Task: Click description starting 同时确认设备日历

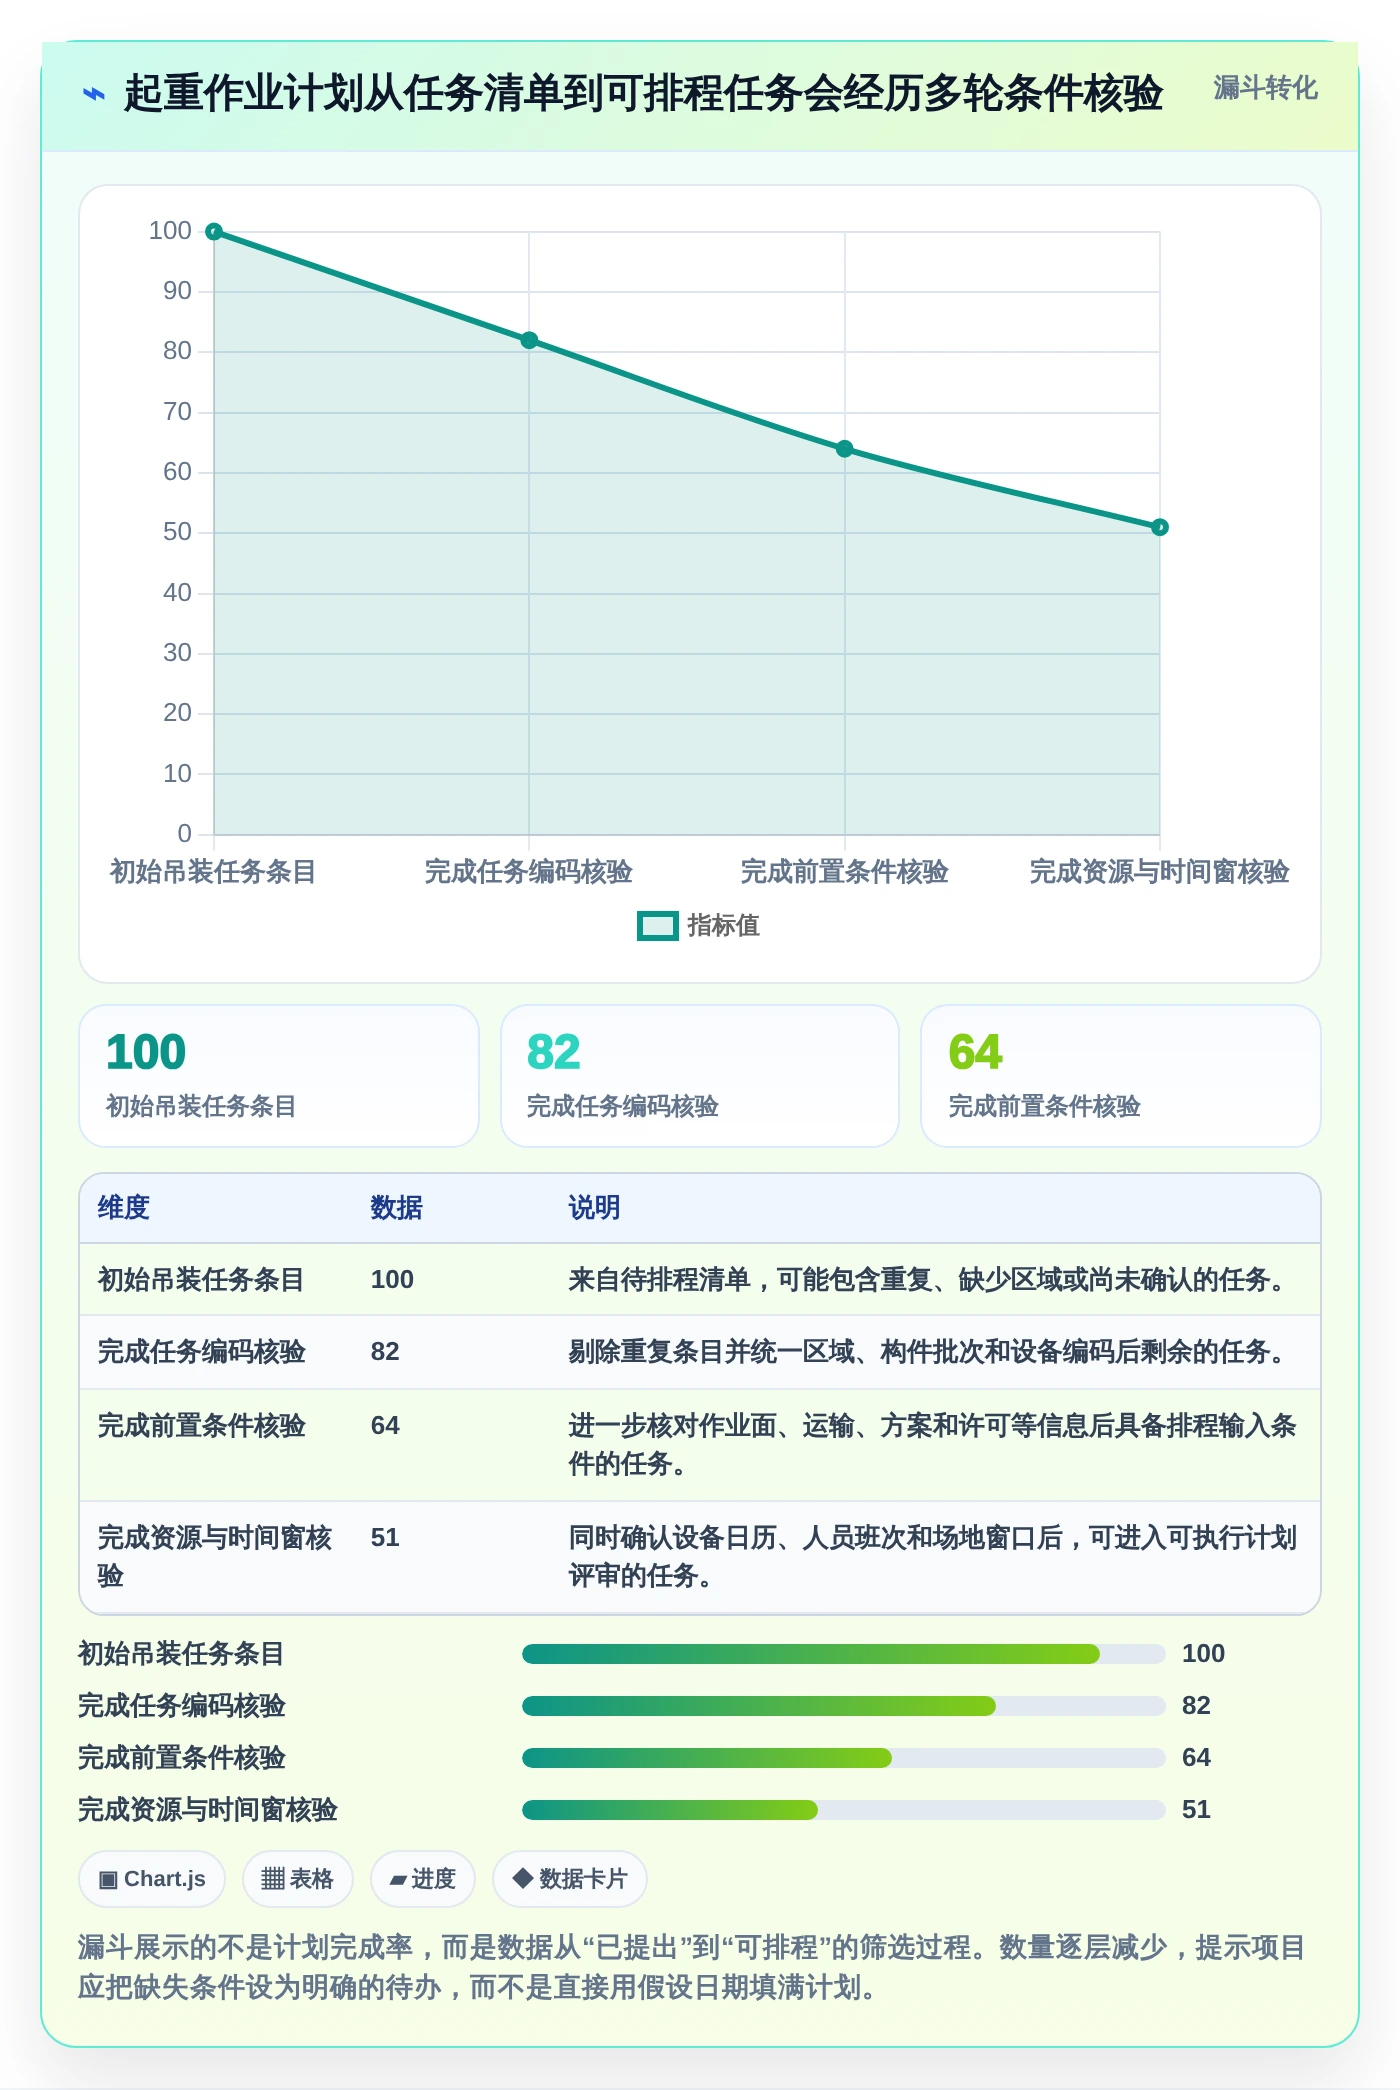Action: pos(932,1557)
